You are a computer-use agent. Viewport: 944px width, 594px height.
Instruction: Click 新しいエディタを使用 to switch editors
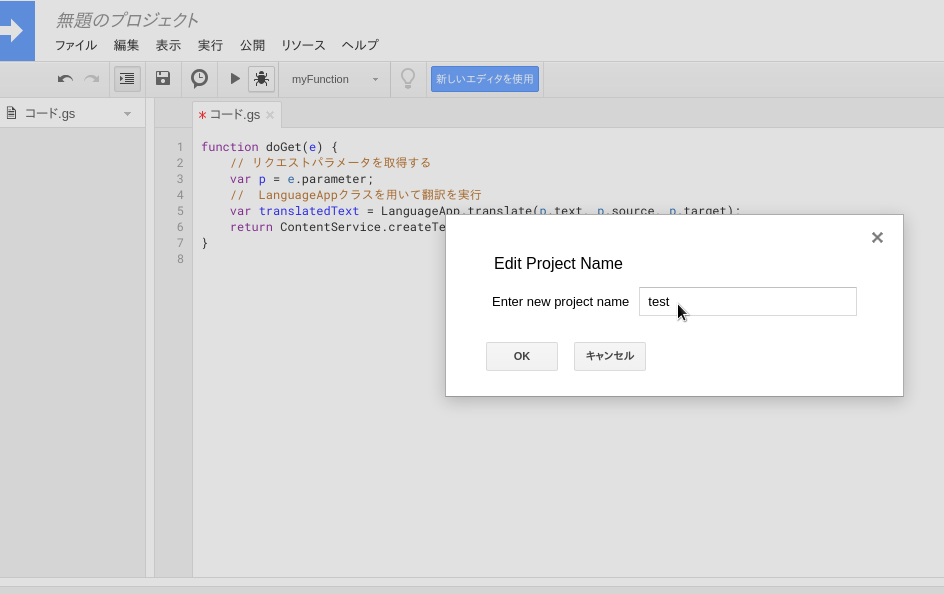485,78
